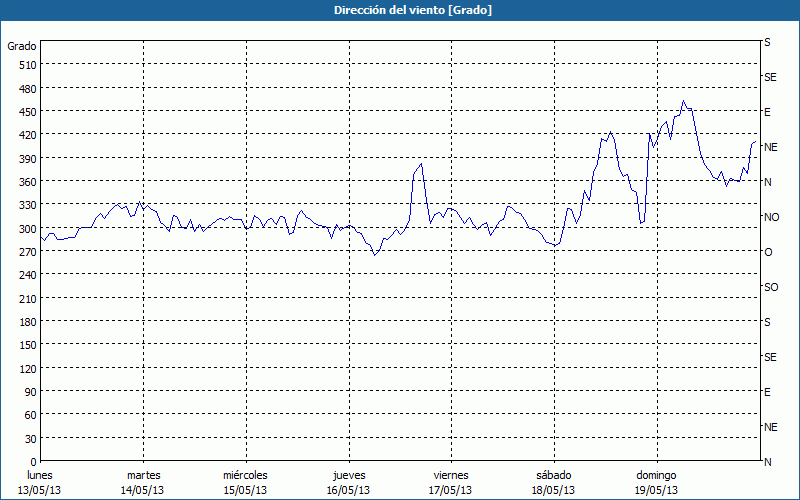Click the 'sábado' day label
This screenshot has height=500, width=800.
tap(553, 475)
